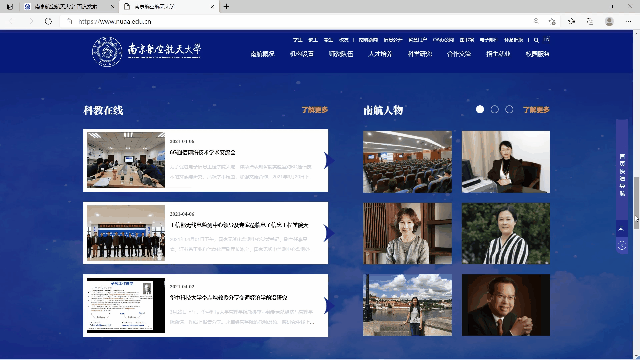Add page to favorites star icon
Image resolution: width=640 pixels, height=360 pixels.
coord(552,21)
